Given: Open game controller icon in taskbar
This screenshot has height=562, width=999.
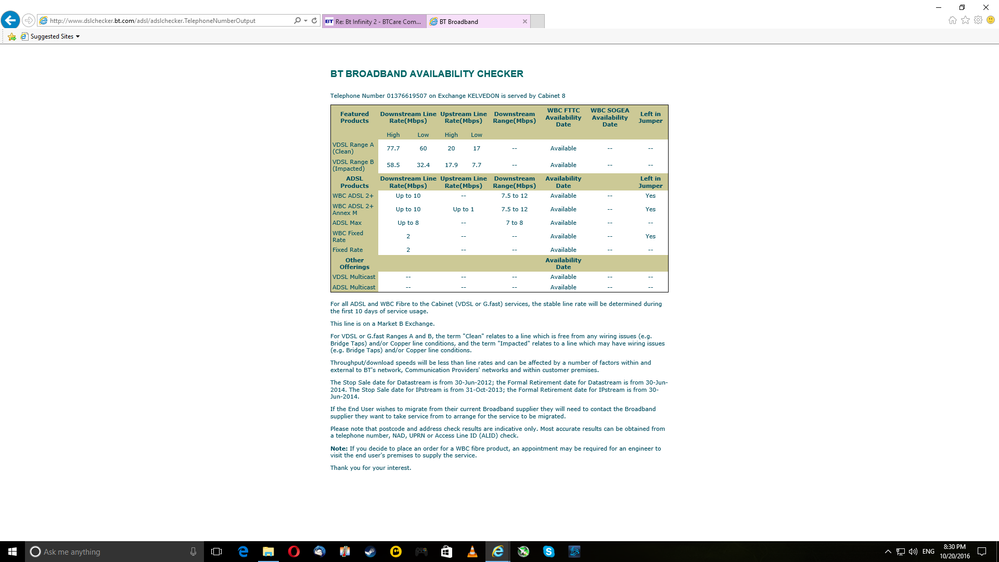Looking at the screenshot, I should 421,551.
